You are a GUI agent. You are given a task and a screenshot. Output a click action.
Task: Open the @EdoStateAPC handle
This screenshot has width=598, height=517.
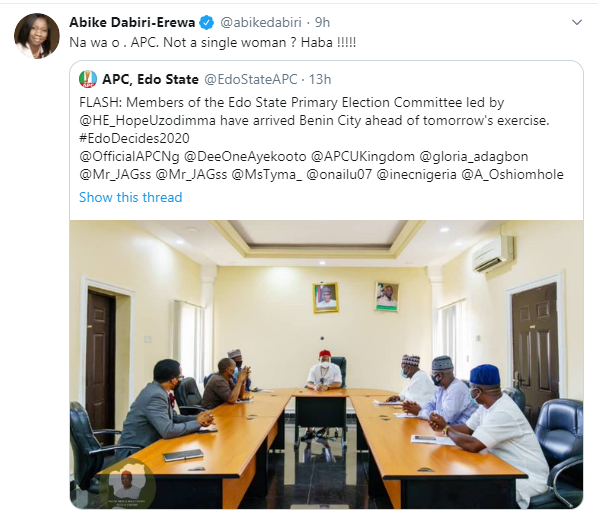tap(251, 79)
